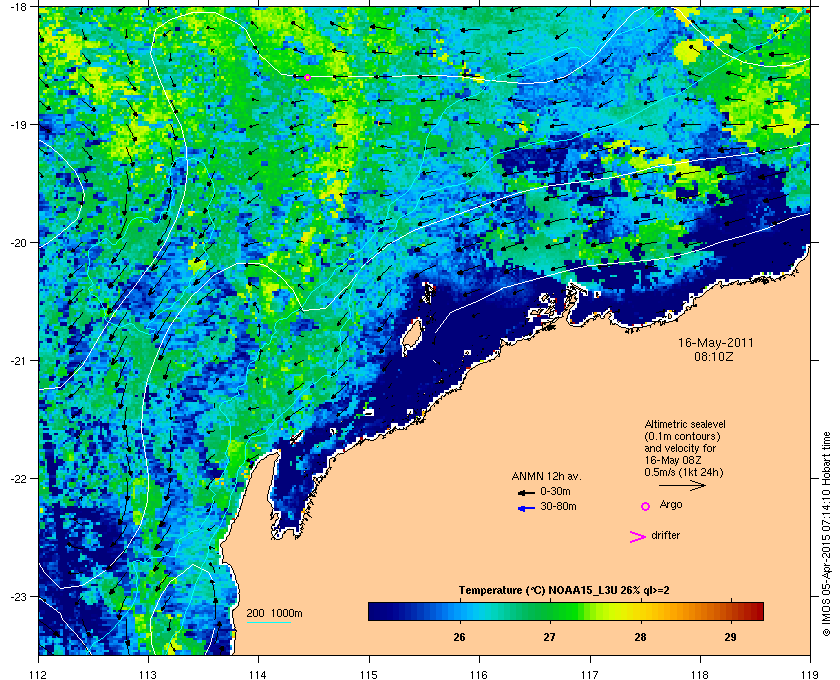Screen dimensions: 840x680
Task: Click the "drifter" legend label
Action: point(665,535)
